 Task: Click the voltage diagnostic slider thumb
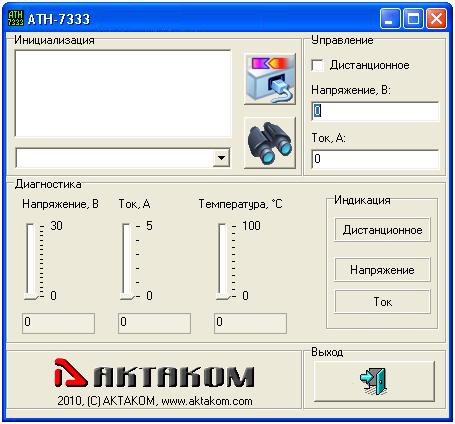31,296
